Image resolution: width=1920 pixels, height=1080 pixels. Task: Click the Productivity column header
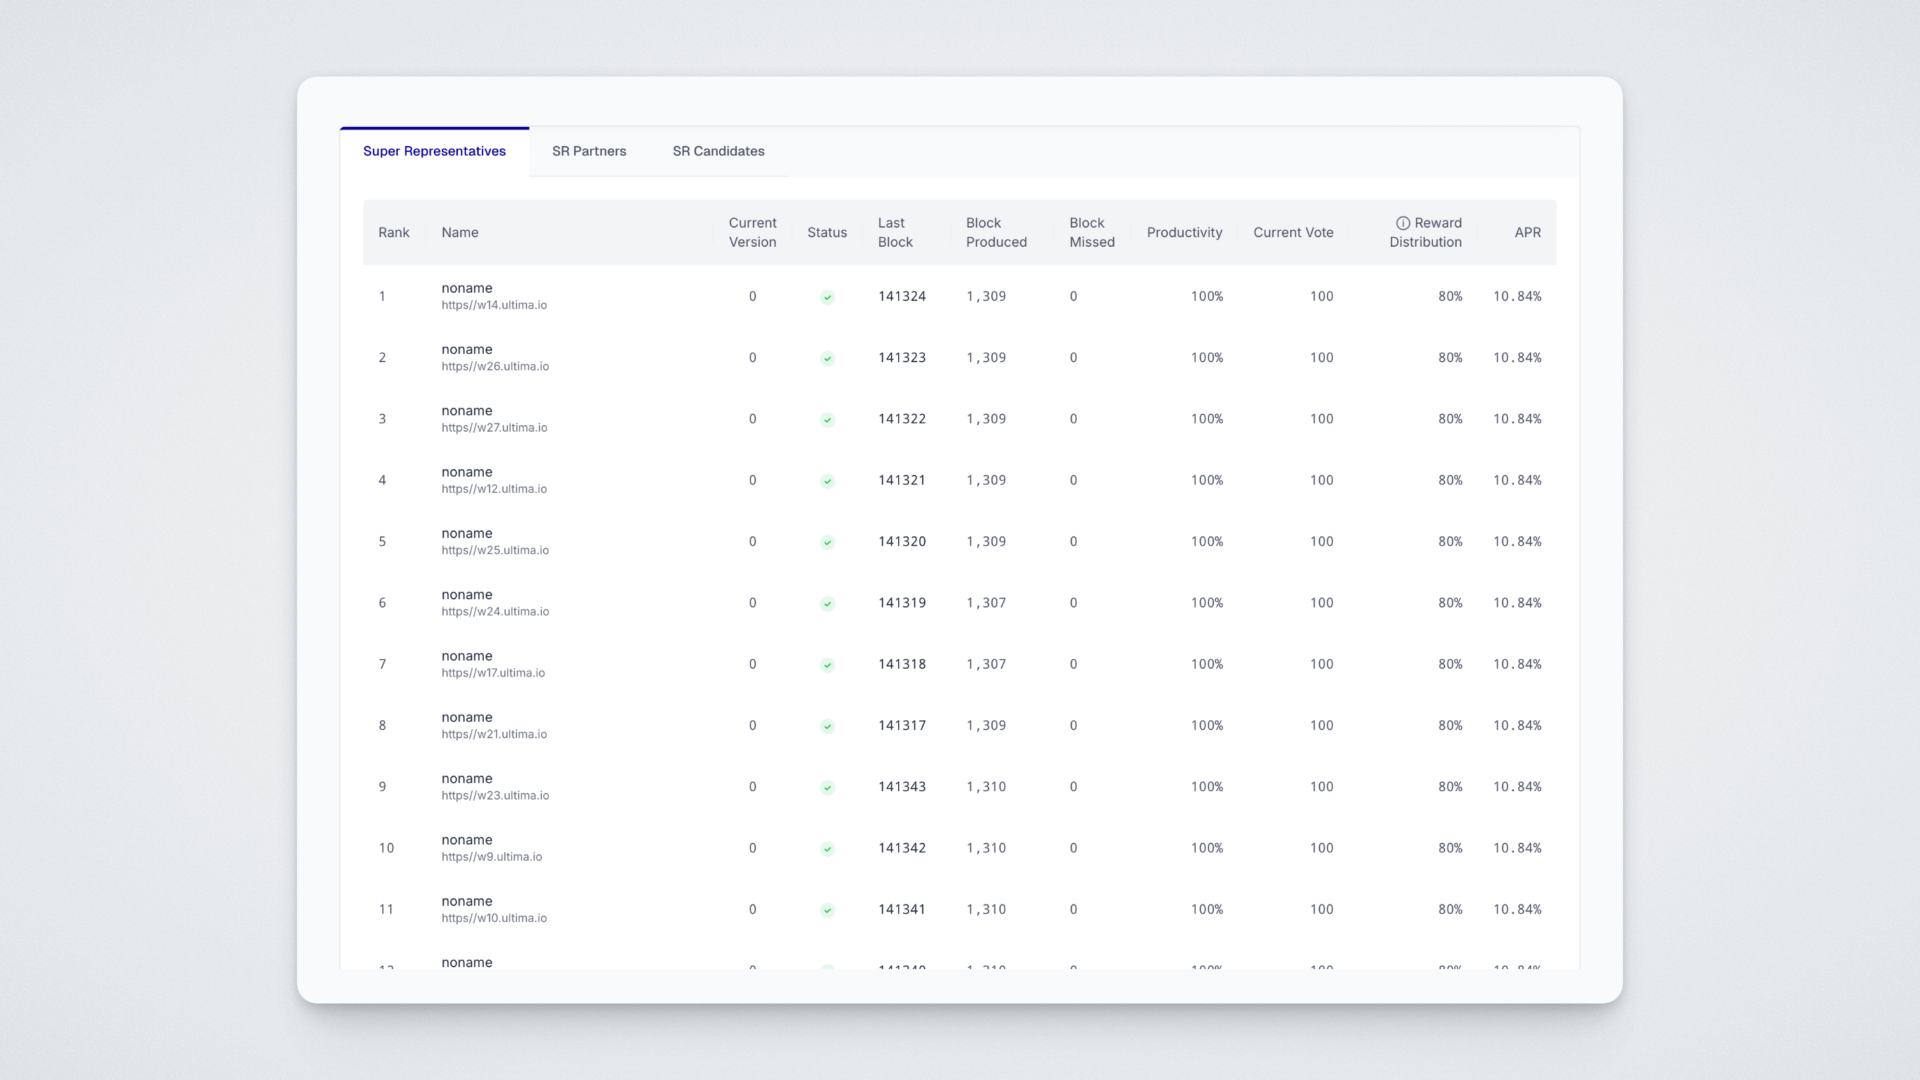tap(1184, 232)
